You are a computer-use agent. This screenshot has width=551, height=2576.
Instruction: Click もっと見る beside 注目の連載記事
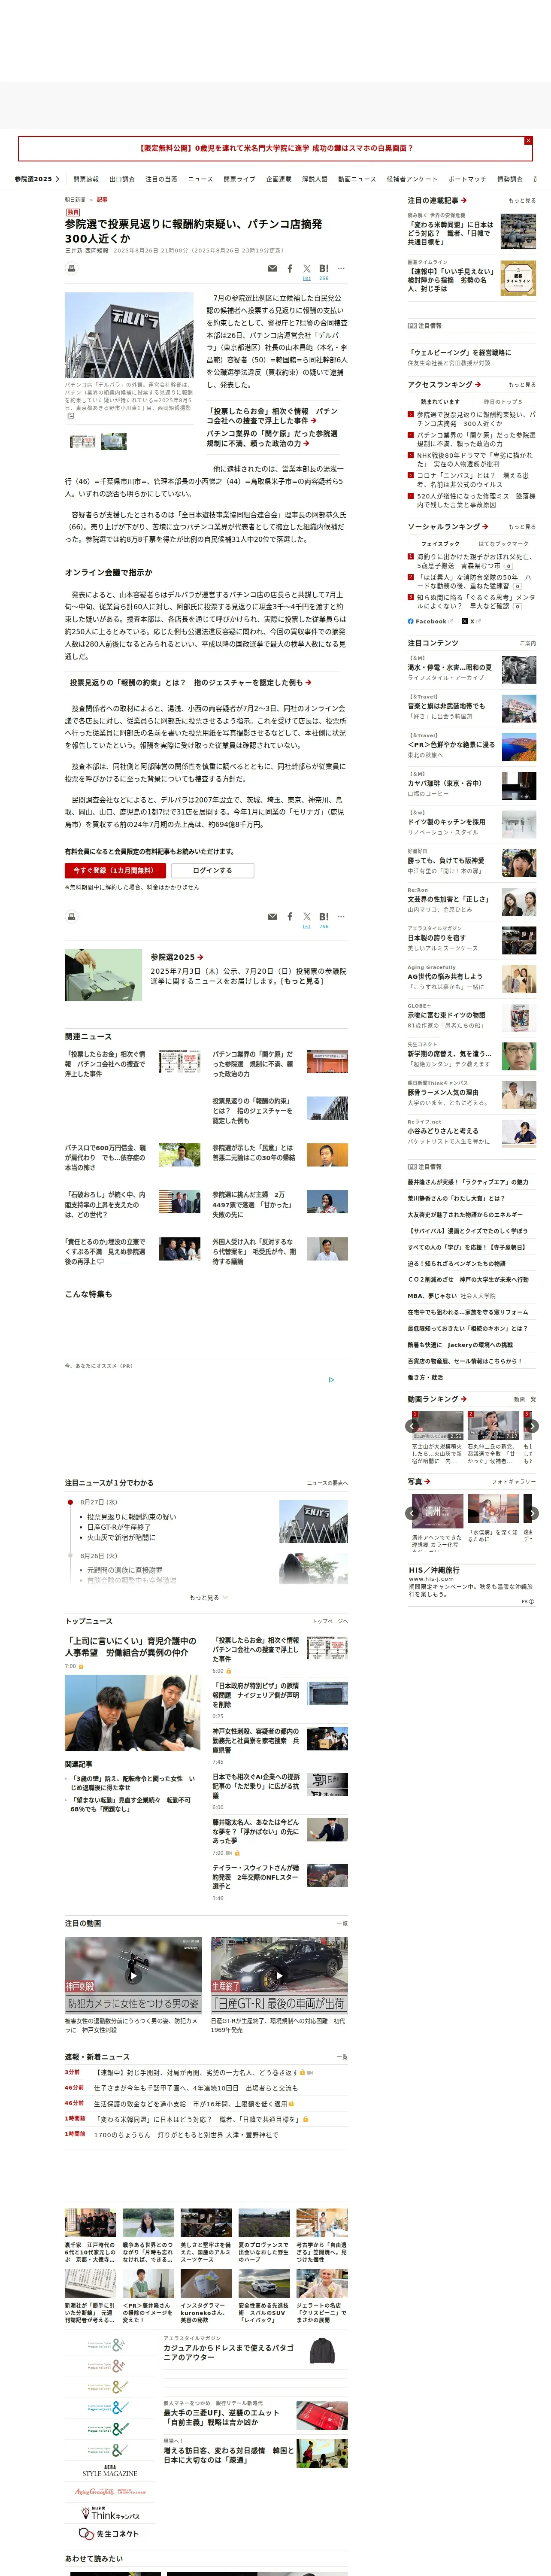coord(522,201)
